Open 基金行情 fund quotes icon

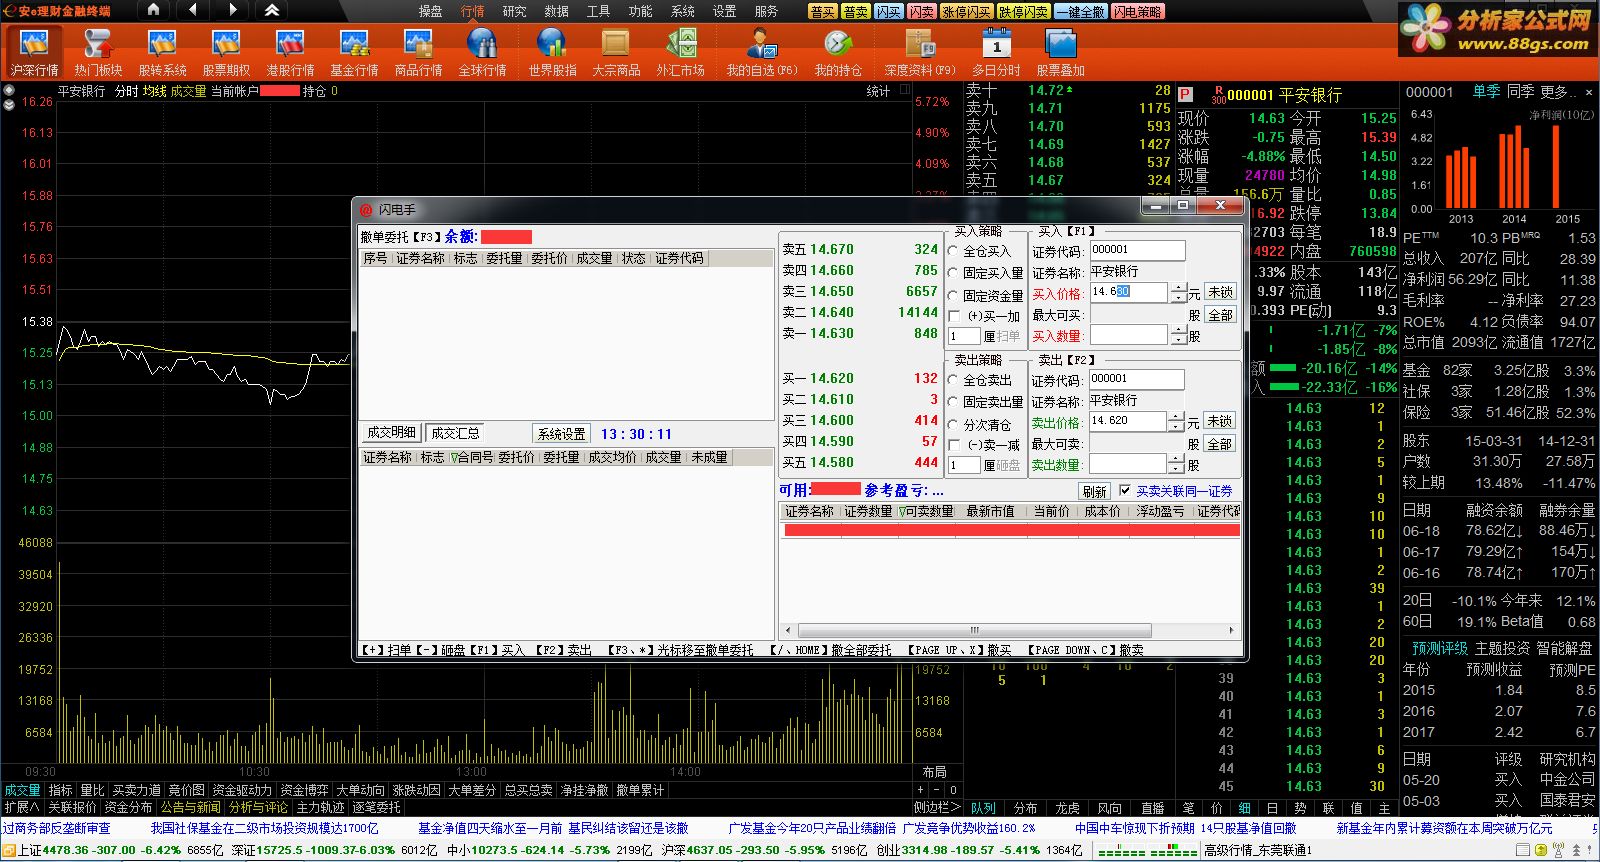[354, 52]
